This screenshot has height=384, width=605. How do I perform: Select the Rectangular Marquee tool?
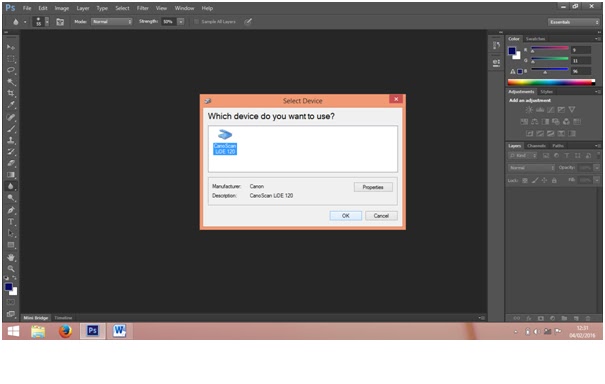(x=11, y=59)
